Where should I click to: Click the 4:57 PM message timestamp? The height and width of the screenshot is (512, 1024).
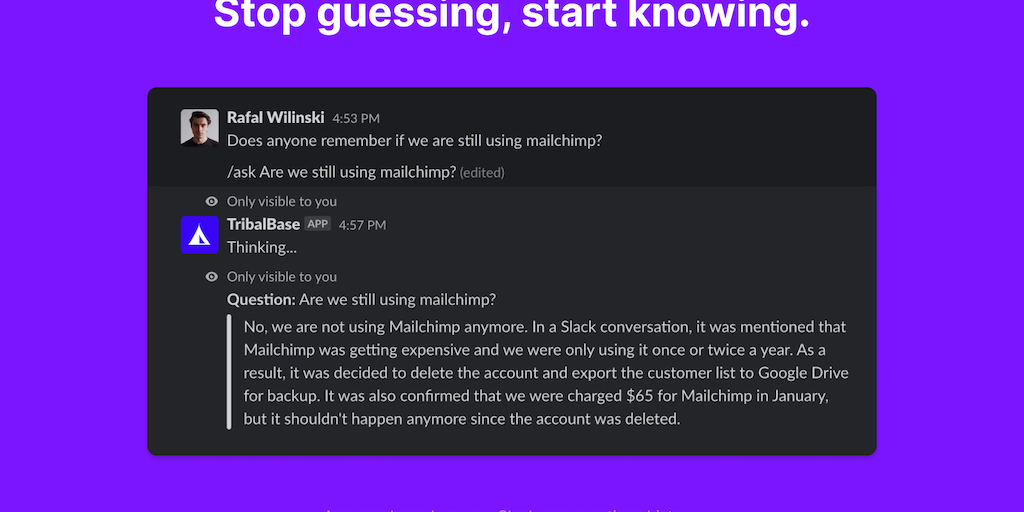pos(362,225)
